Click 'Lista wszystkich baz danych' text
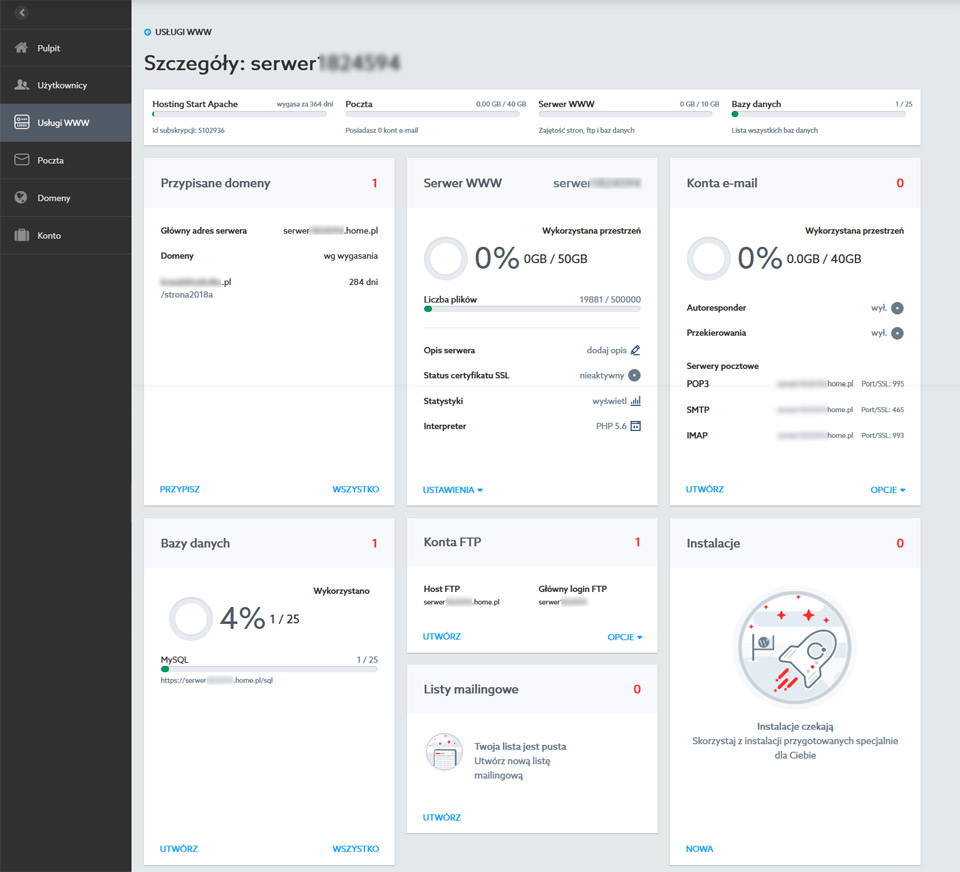 click(x=774, y=130)
